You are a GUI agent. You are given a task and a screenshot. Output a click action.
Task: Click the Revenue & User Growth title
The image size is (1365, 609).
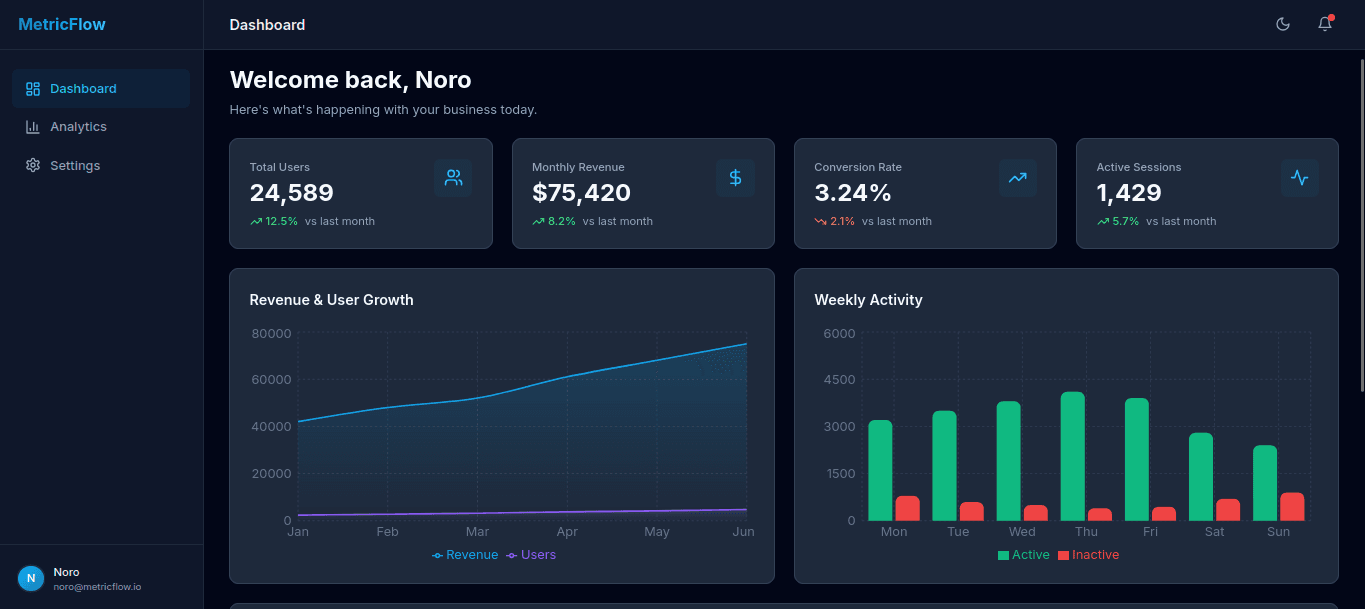coord(331,300)
